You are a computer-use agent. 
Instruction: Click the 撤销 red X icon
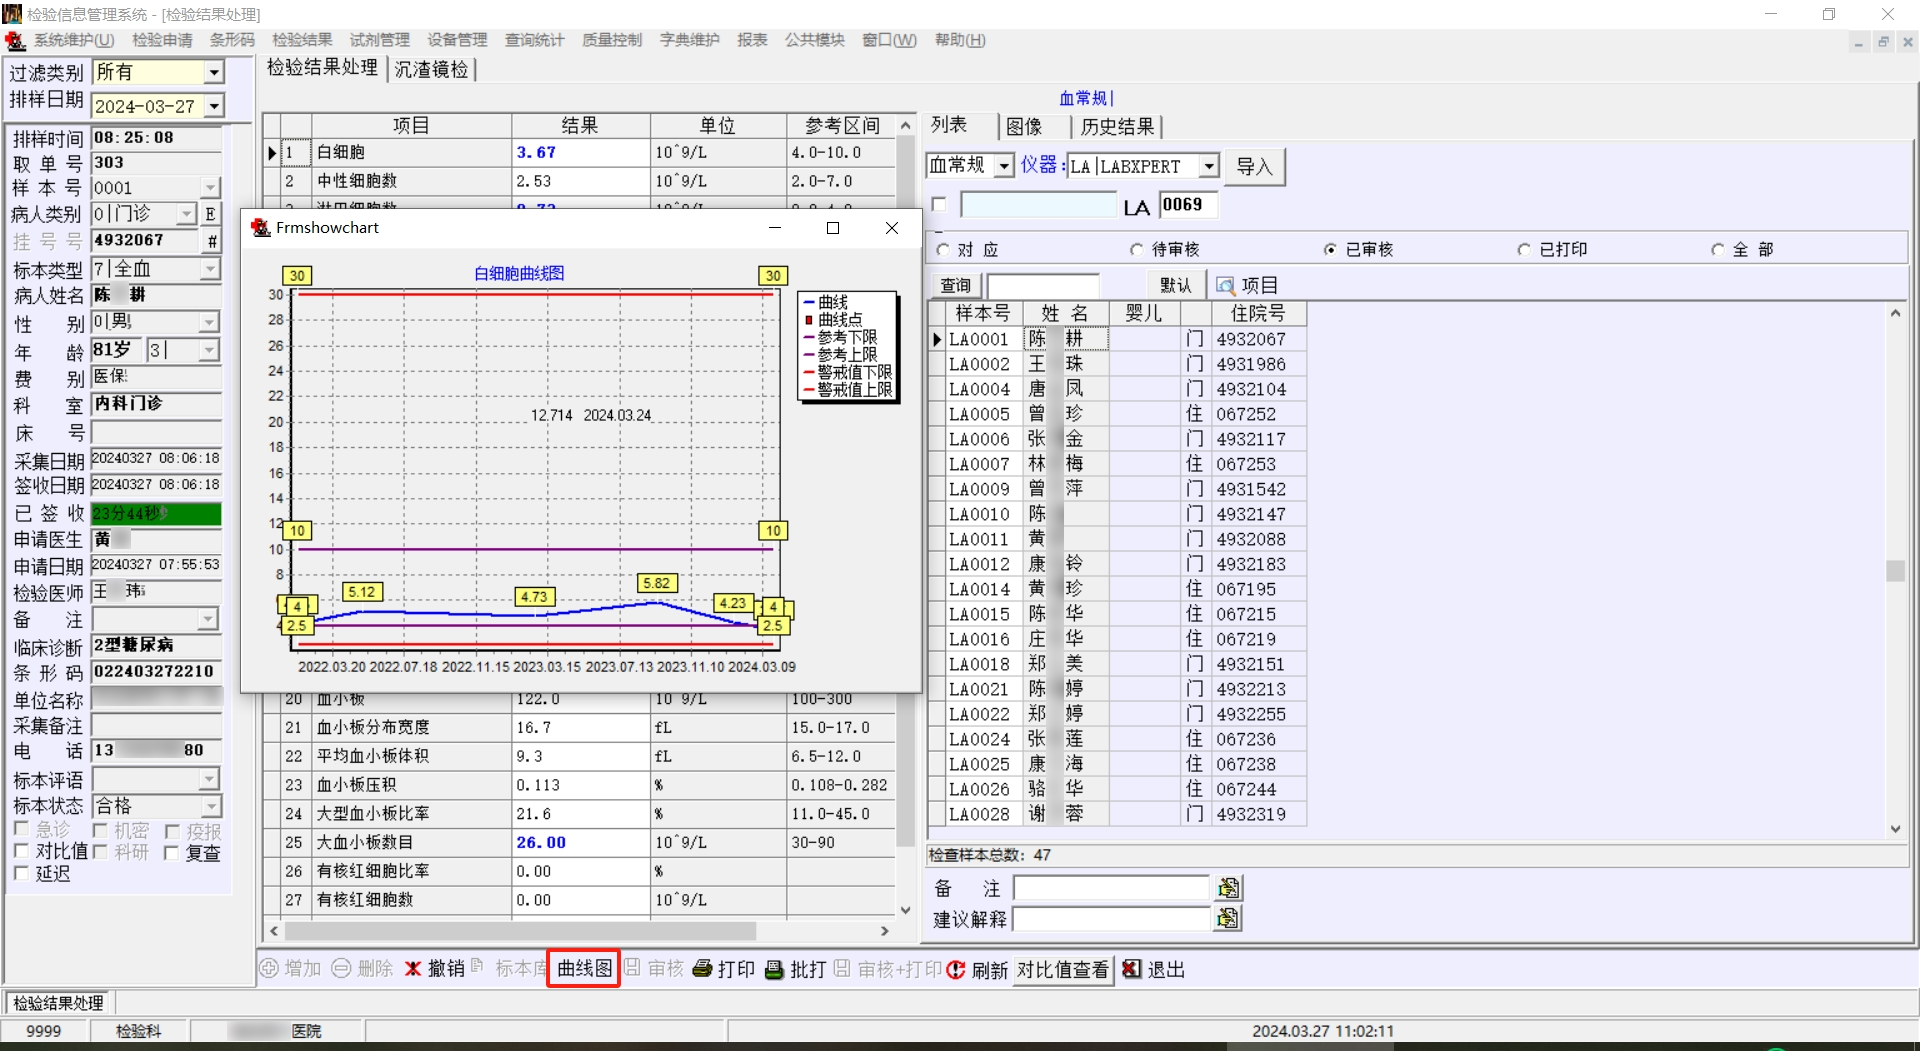point(413,969)
